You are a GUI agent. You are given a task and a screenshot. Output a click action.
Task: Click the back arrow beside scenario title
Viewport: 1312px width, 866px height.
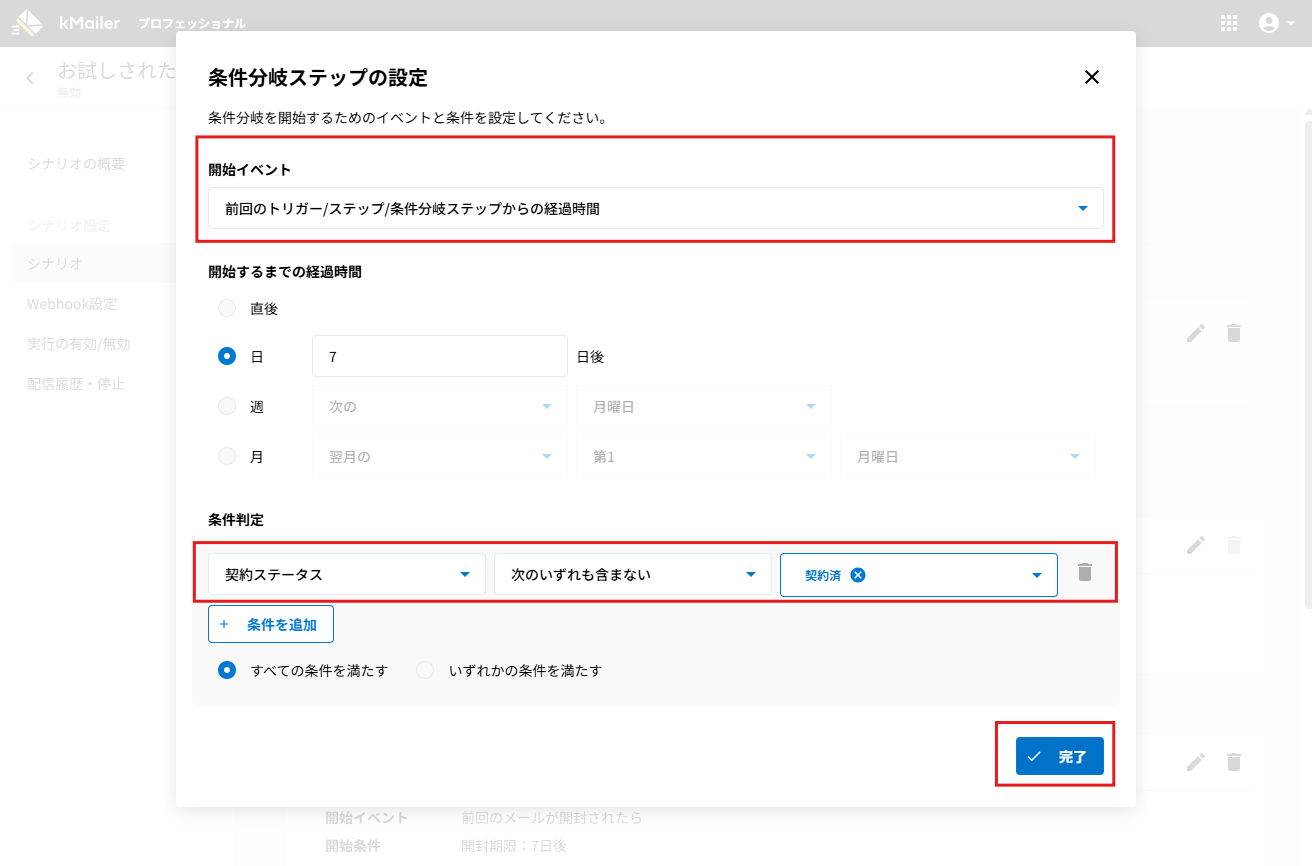(x=30, y=78)
